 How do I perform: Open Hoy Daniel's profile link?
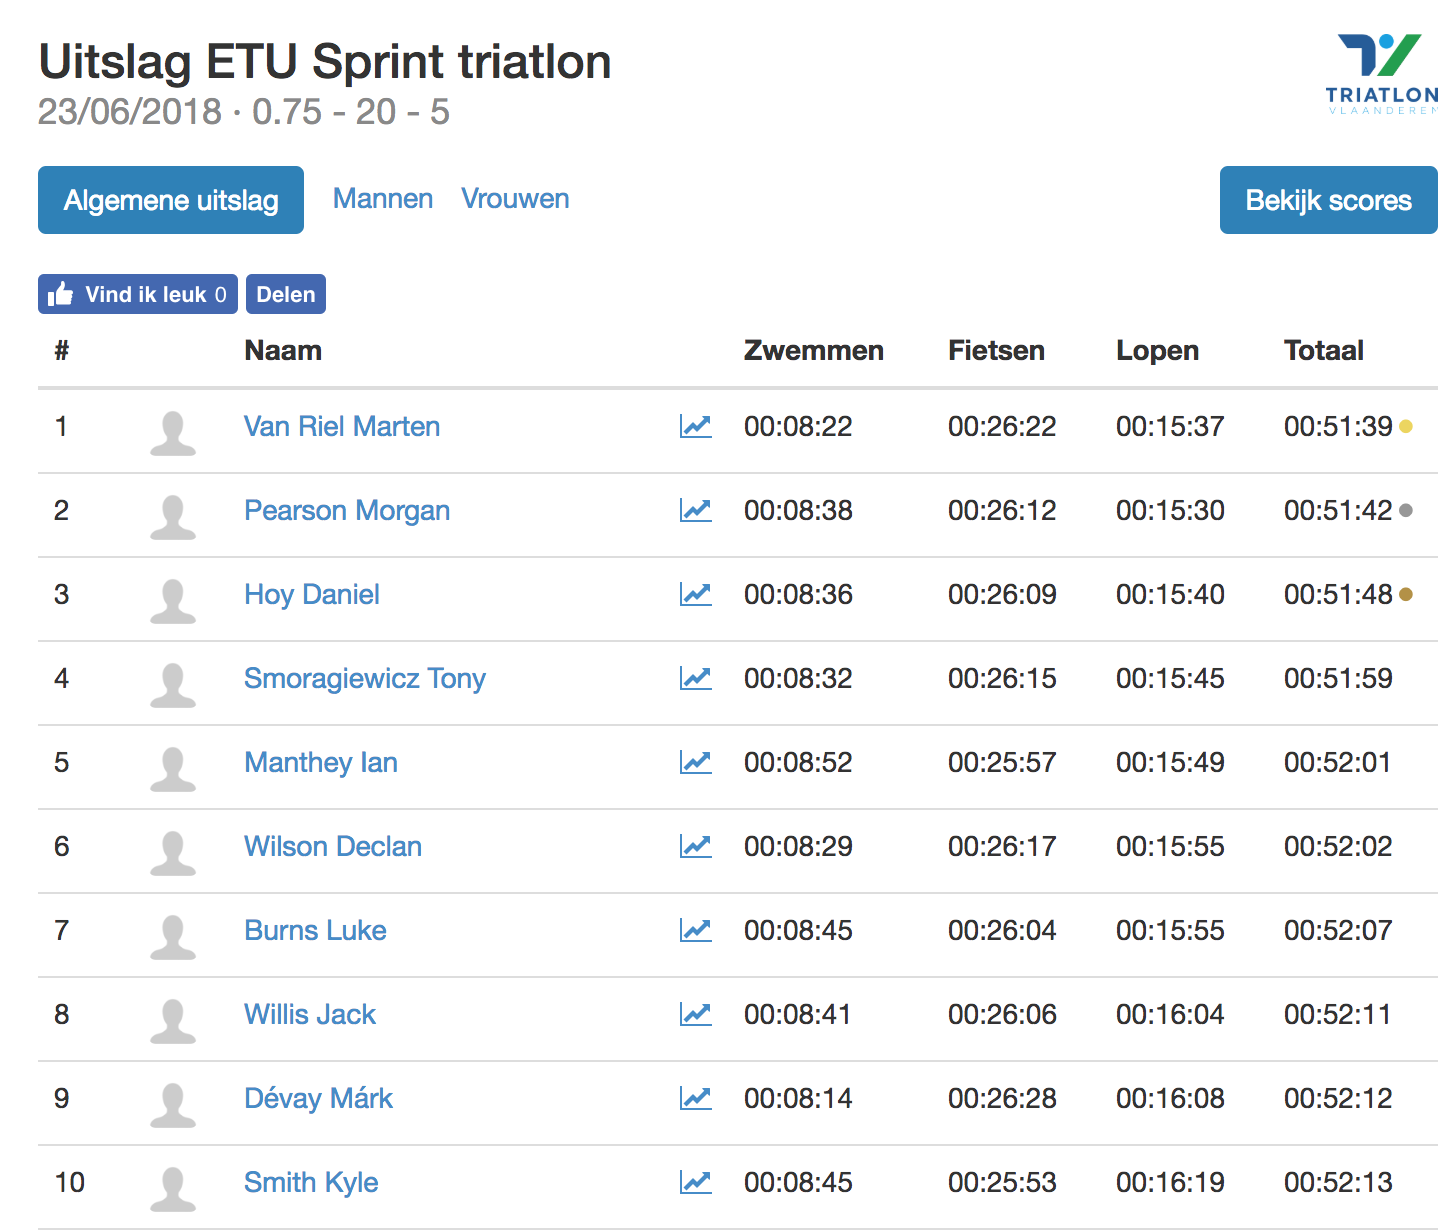pos(312,595)
